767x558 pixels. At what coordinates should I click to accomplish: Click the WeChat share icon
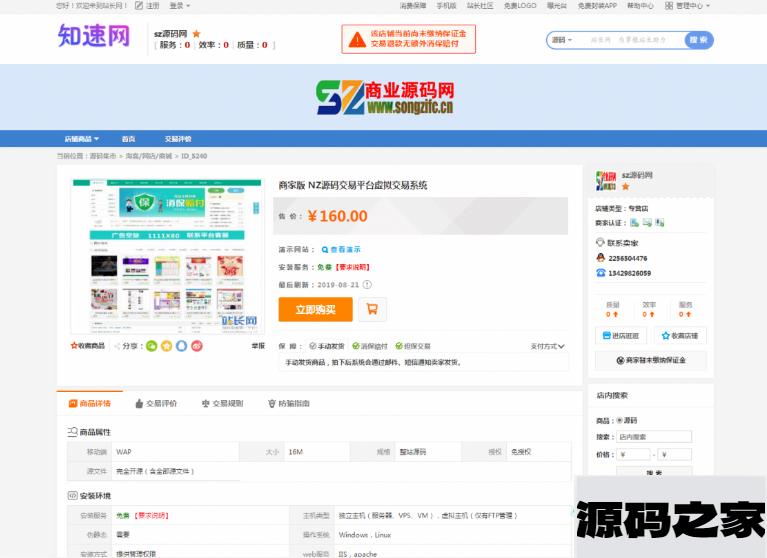tap(151, 346)
